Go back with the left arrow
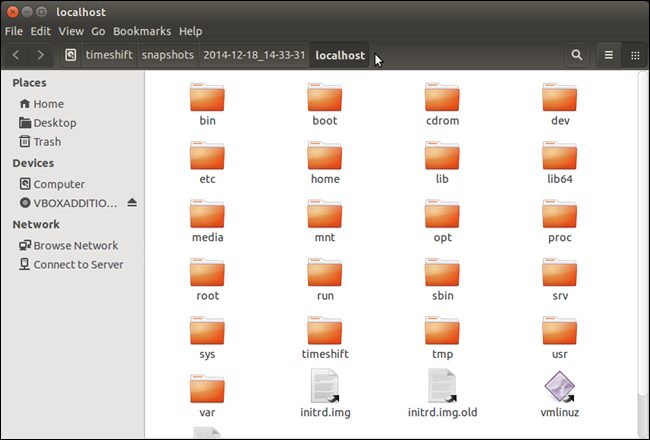The width and height of the screenshot is (650, 440). point(16,55)
